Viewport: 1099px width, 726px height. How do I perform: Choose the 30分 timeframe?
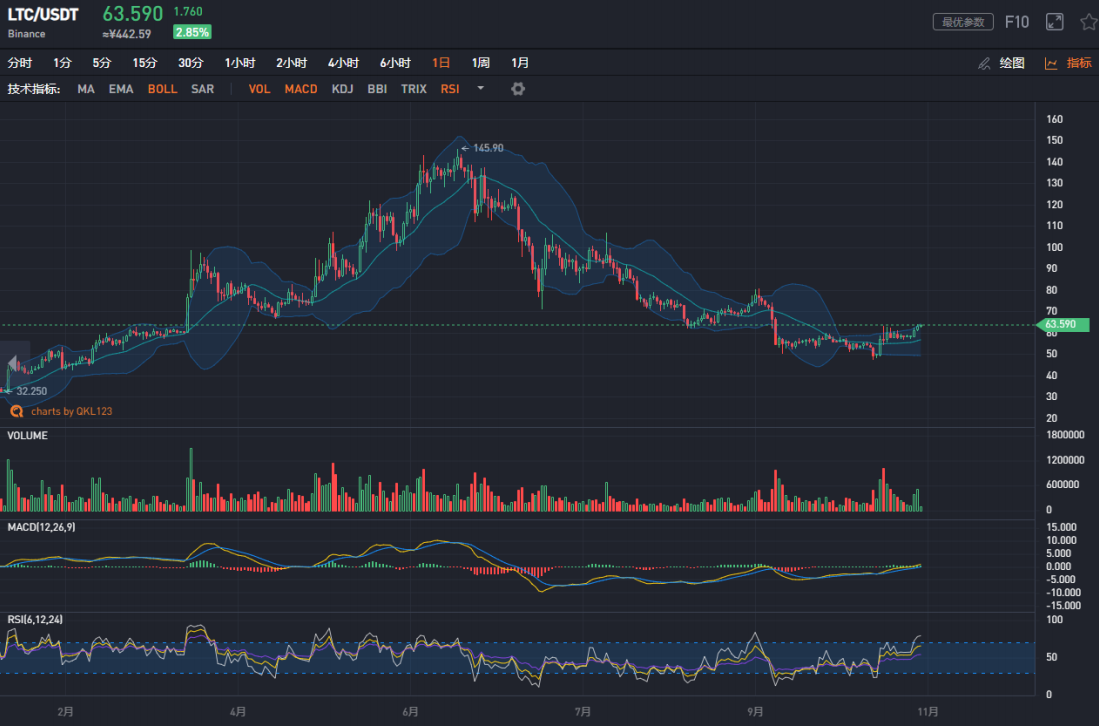coord(191,63)
